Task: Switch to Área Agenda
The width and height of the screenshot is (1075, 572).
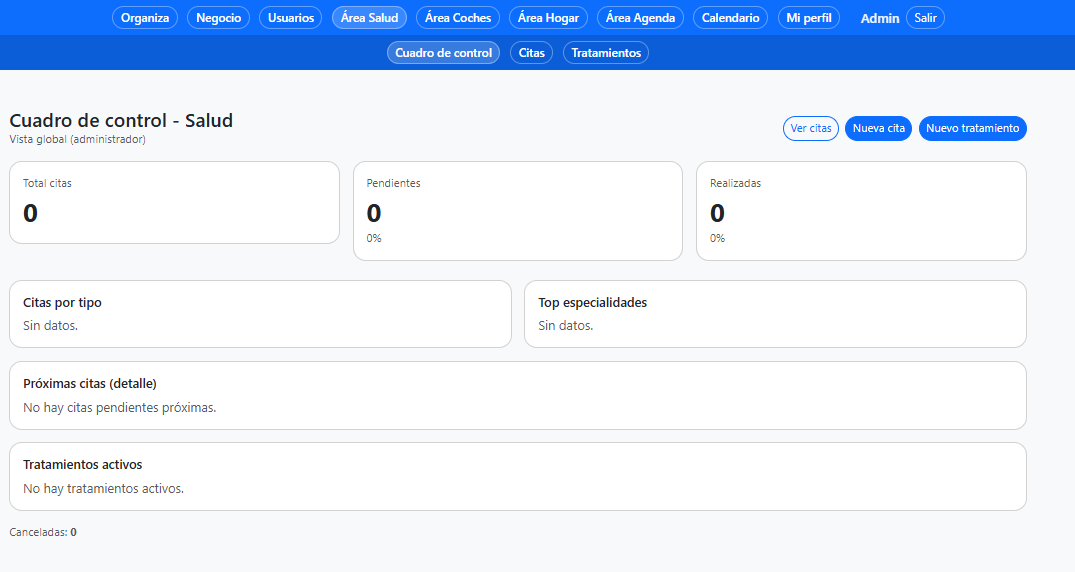Action: click(640, 18)
